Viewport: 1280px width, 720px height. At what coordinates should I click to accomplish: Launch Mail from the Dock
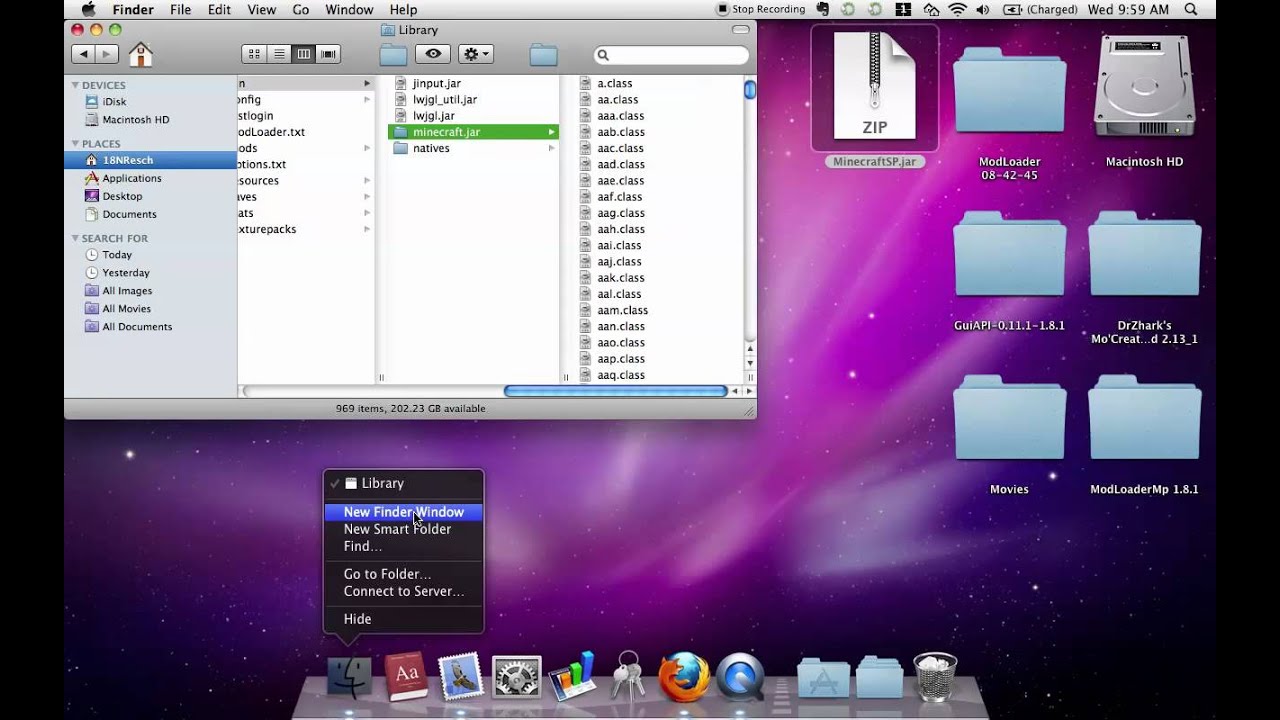461,677
